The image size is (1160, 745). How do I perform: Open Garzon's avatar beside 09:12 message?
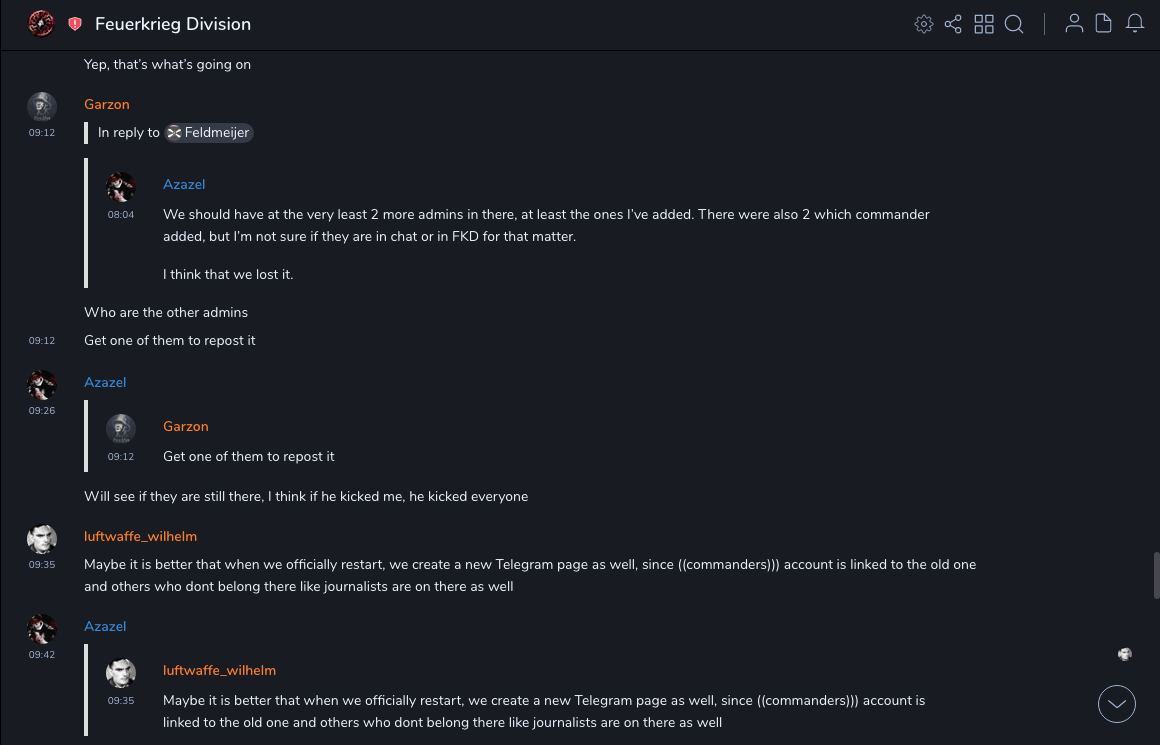42,107
